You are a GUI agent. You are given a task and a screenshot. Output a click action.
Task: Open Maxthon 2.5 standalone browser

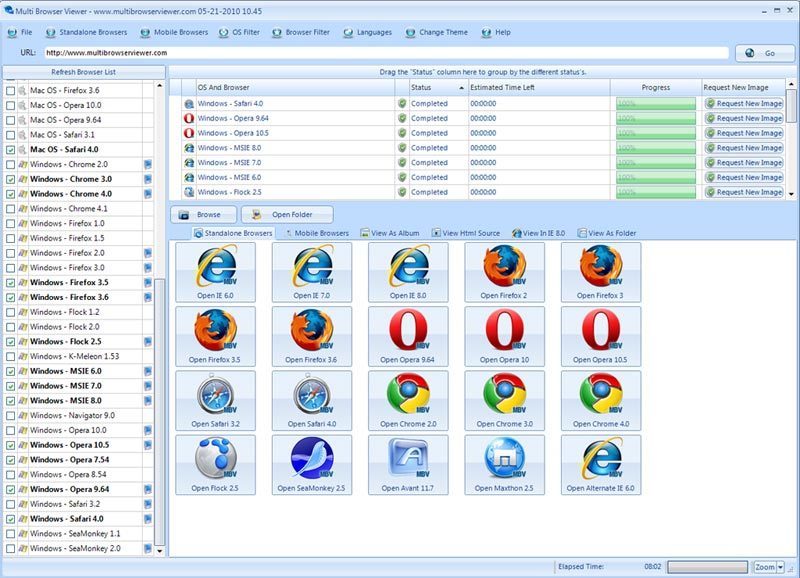click(504, 465)
